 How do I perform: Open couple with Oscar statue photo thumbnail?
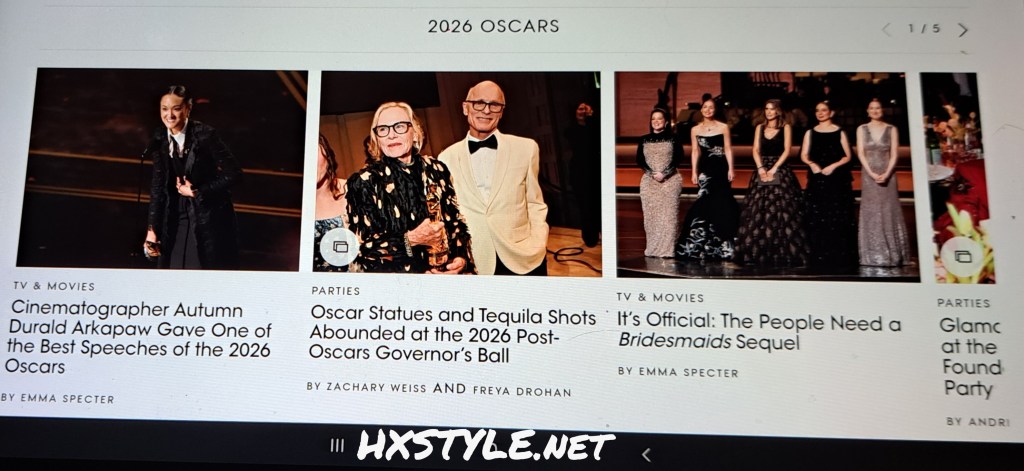[458, 173]
